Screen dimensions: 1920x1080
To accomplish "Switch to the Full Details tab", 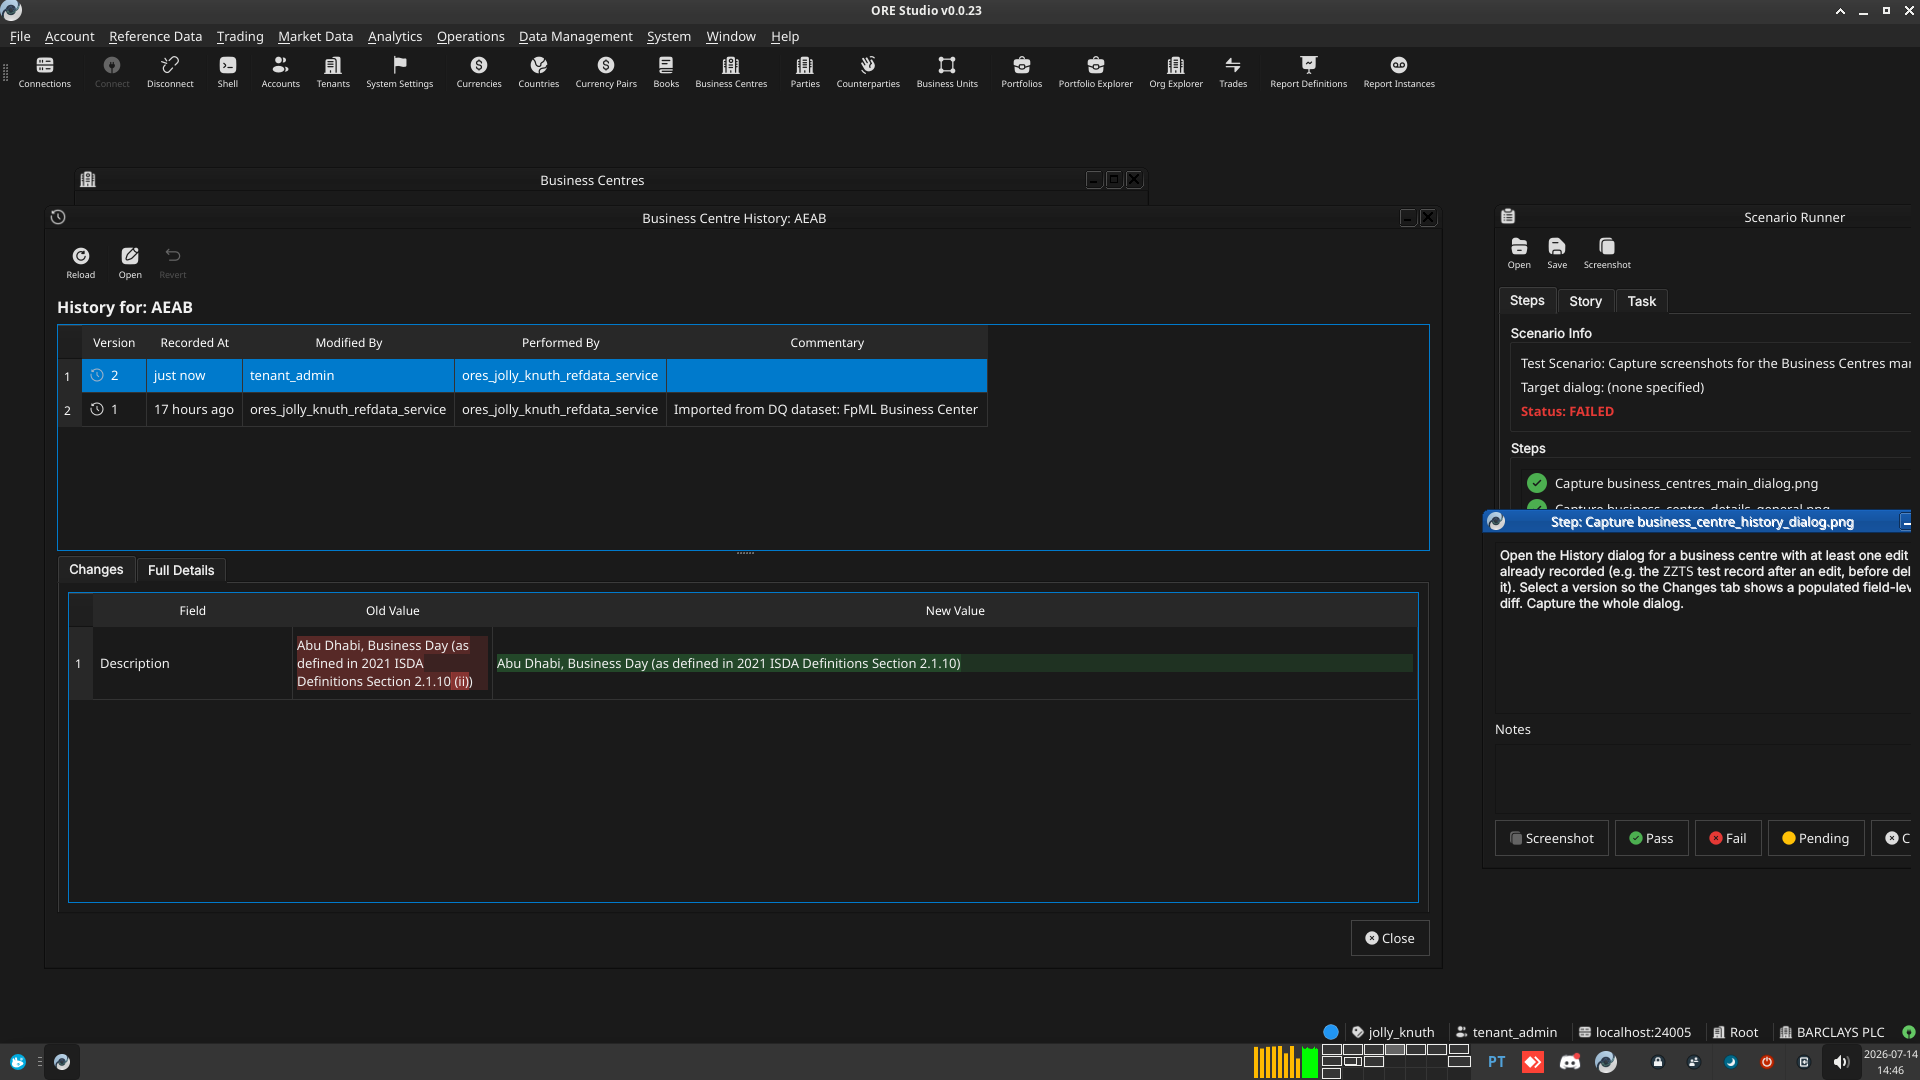I will pyautogui.click(x=181, y=570).
